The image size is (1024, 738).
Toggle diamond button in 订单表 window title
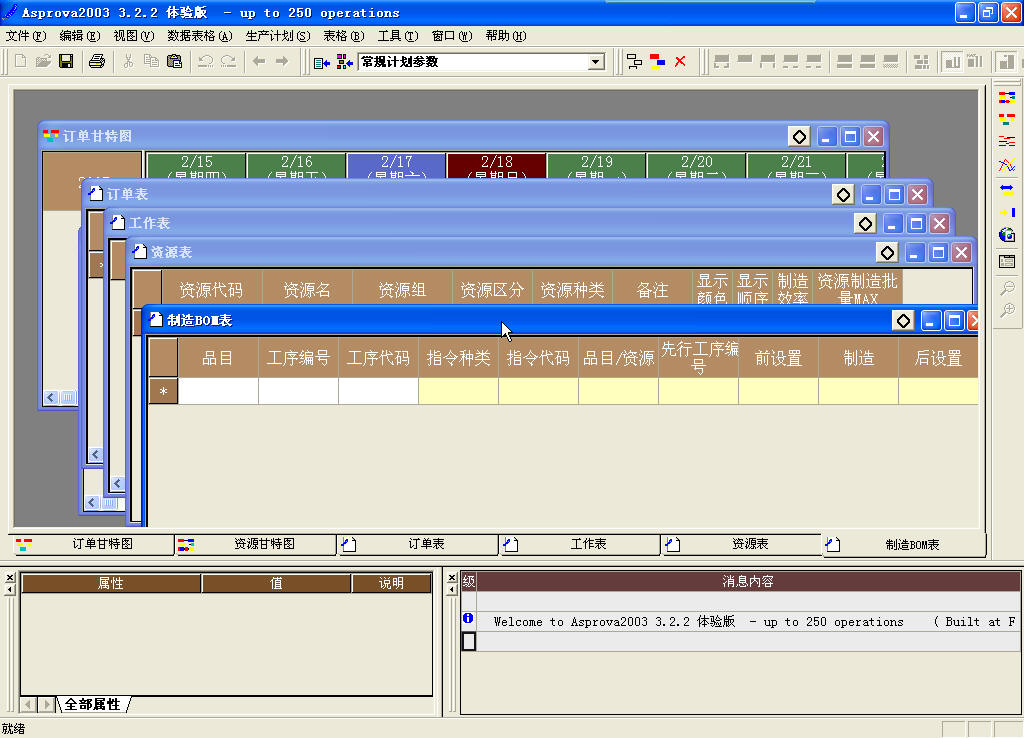click(843, 195)
